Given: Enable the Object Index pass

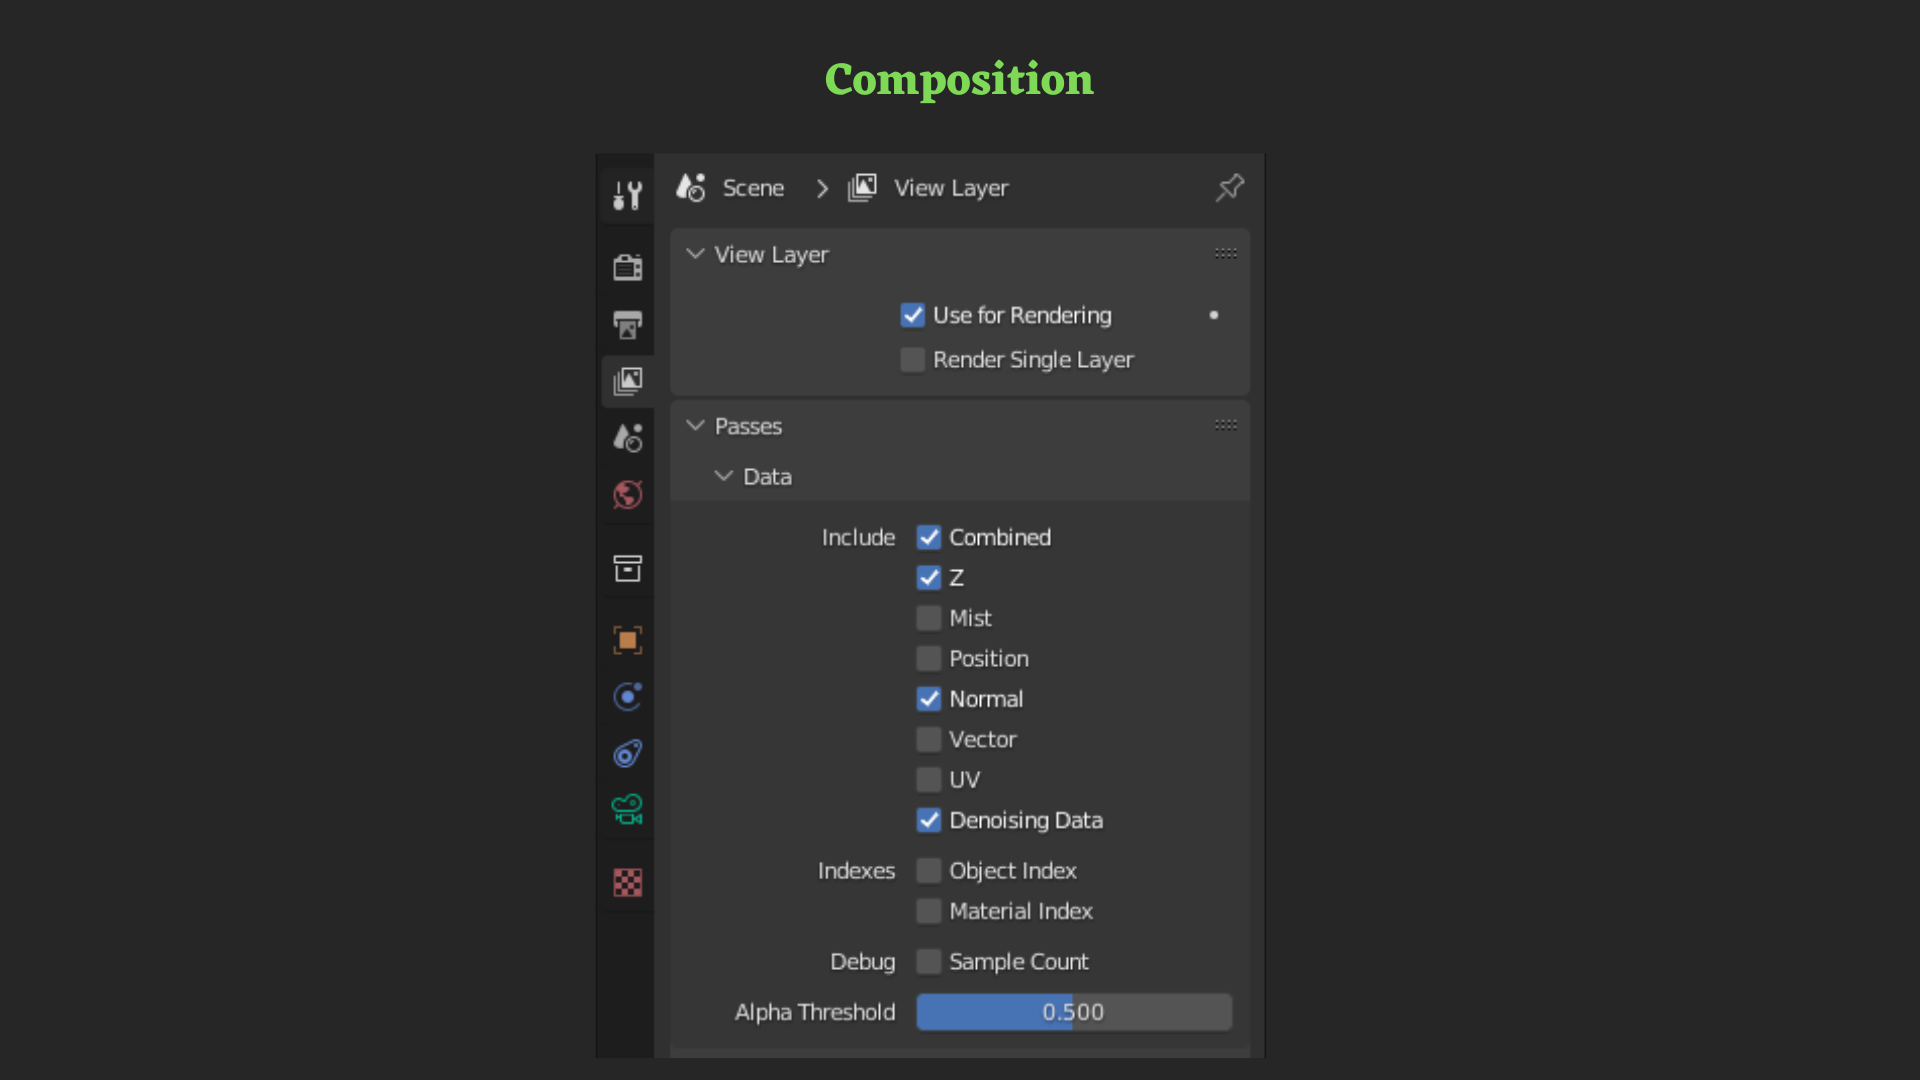Looking at the screenshot, I should pos(929,871).
